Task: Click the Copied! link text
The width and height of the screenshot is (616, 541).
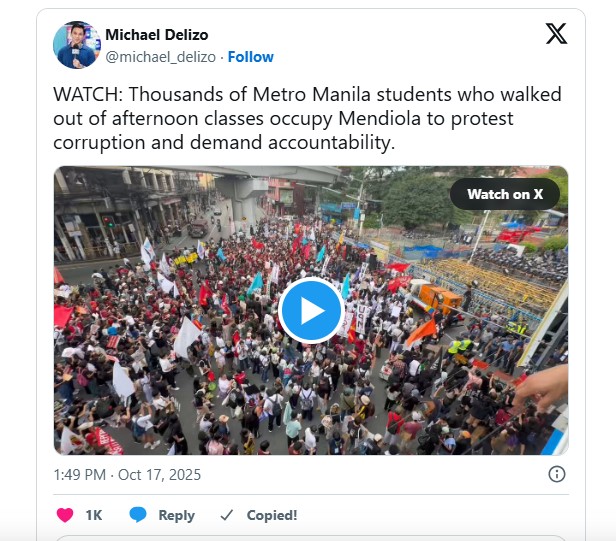Action: click(272, 515)
